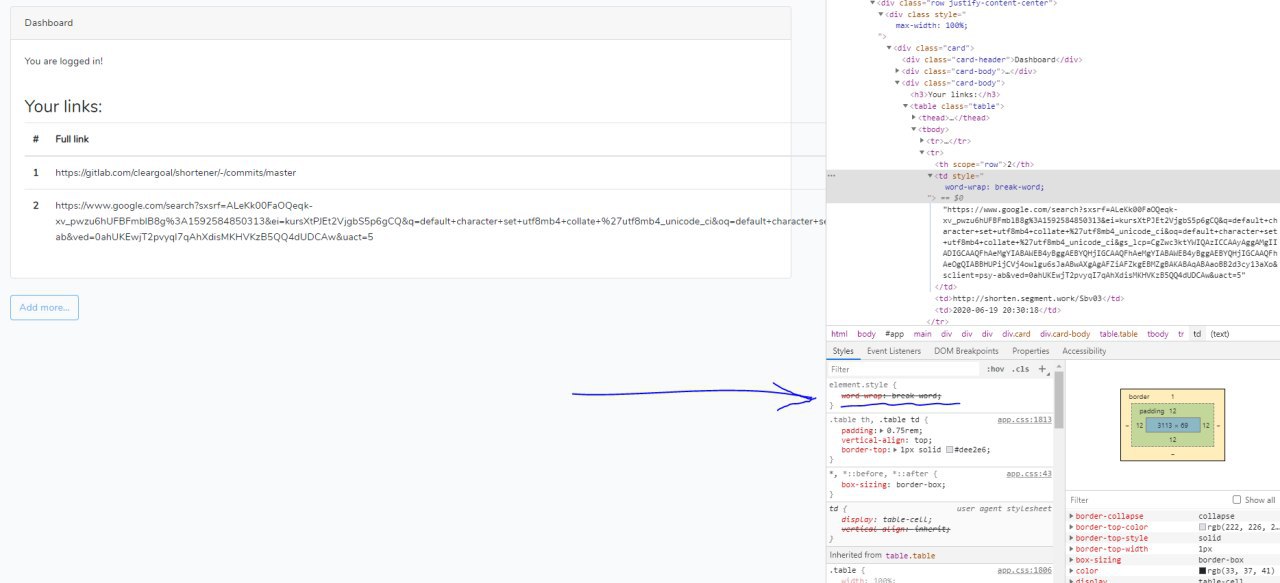The width and height of the screenshot is (1280, 583).
Task: Click the Add more... button
Action: [44, 307]
